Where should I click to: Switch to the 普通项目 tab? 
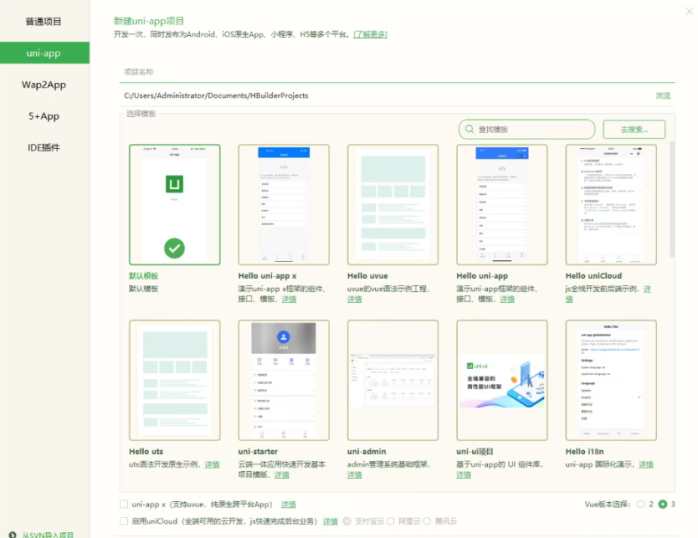pyautogui.click(x=44, y=21)
